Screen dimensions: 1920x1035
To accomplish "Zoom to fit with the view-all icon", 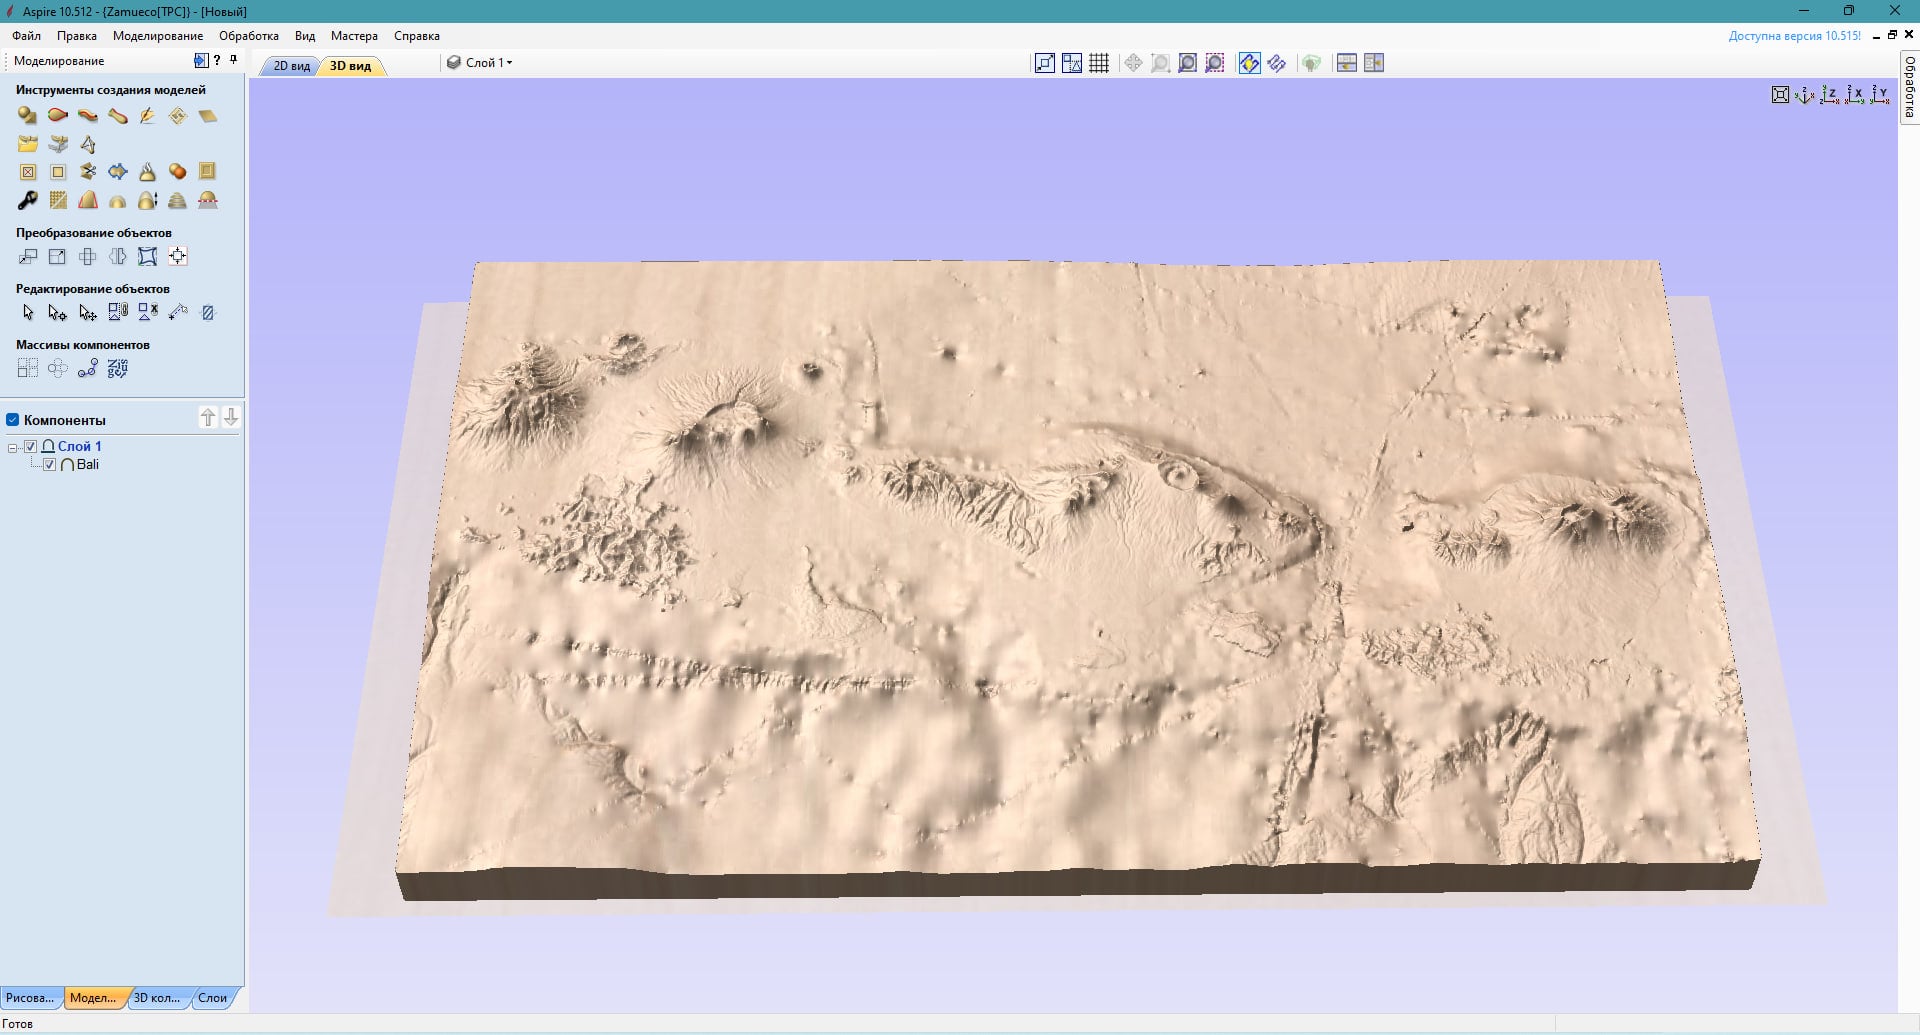I will [x=1780, y=94].
